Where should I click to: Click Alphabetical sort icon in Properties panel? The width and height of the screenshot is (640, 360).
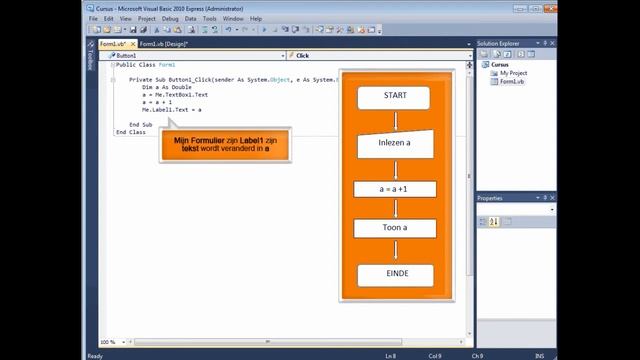(494, 222)
